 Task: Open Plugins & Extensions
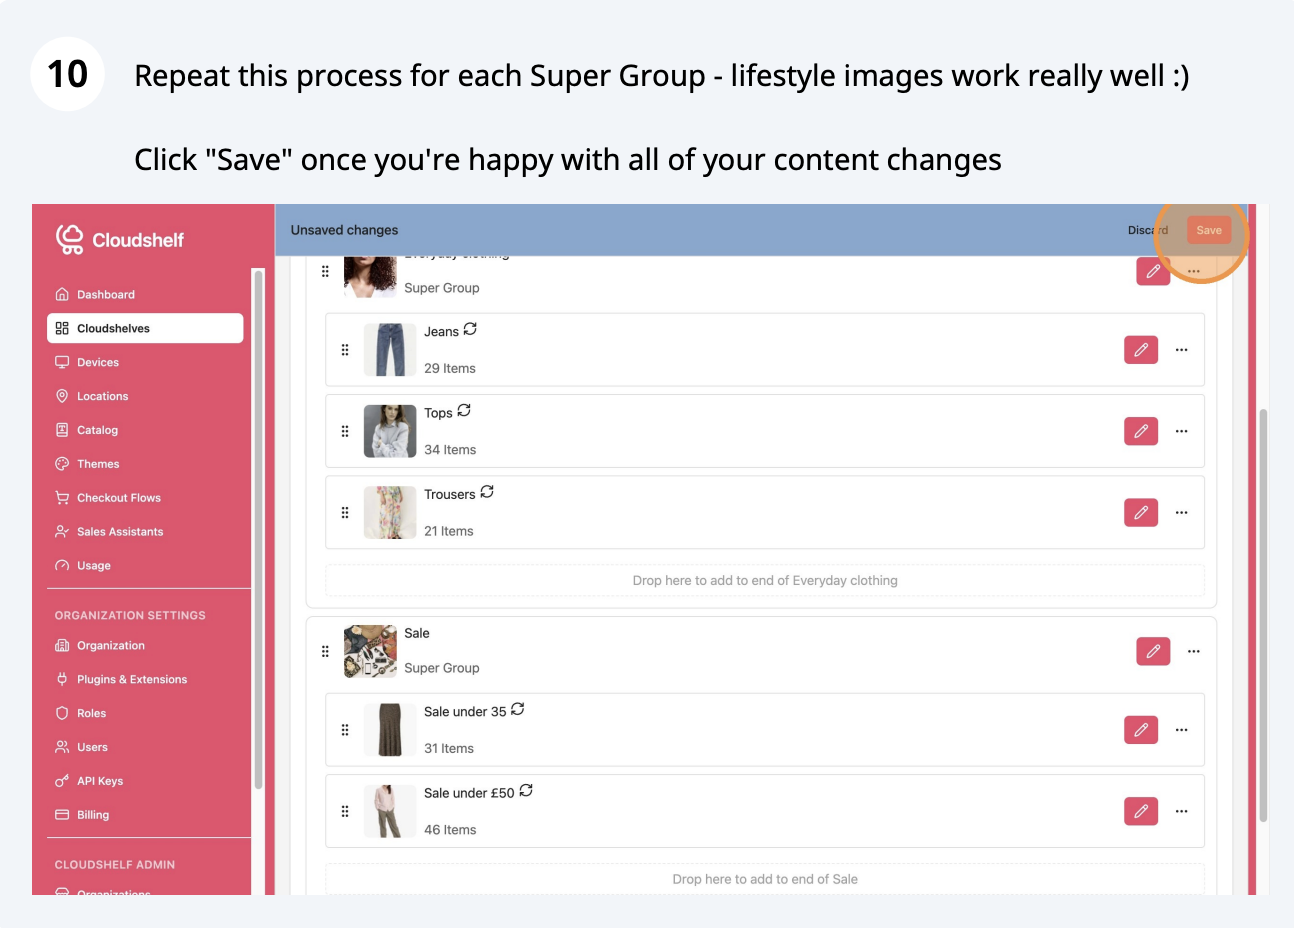pyautogui.click(x=145, y=680)
